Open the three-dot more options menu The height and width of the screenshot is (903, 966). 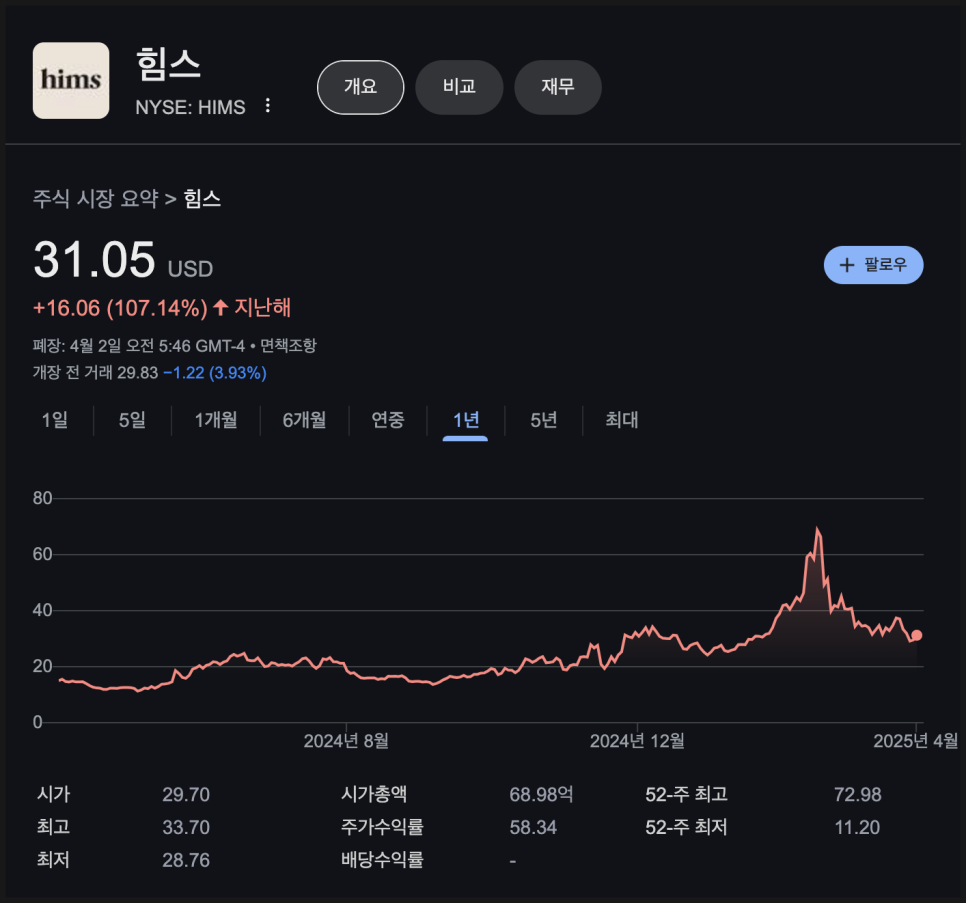pos(267,105)
